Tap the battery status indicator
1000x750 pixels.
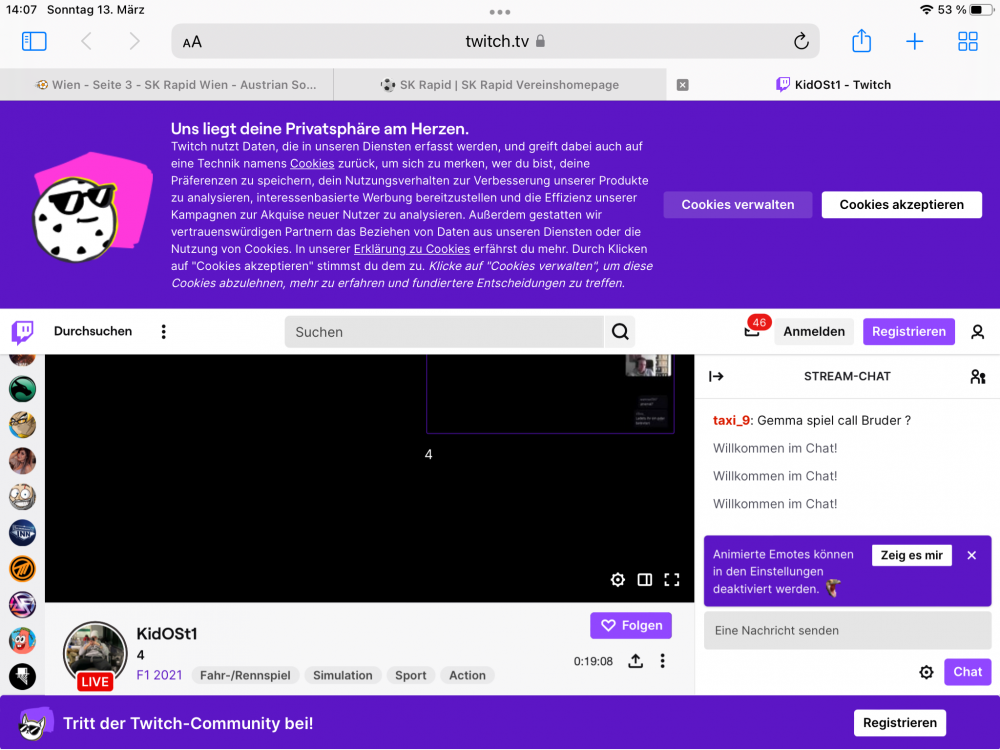(982, 10)
